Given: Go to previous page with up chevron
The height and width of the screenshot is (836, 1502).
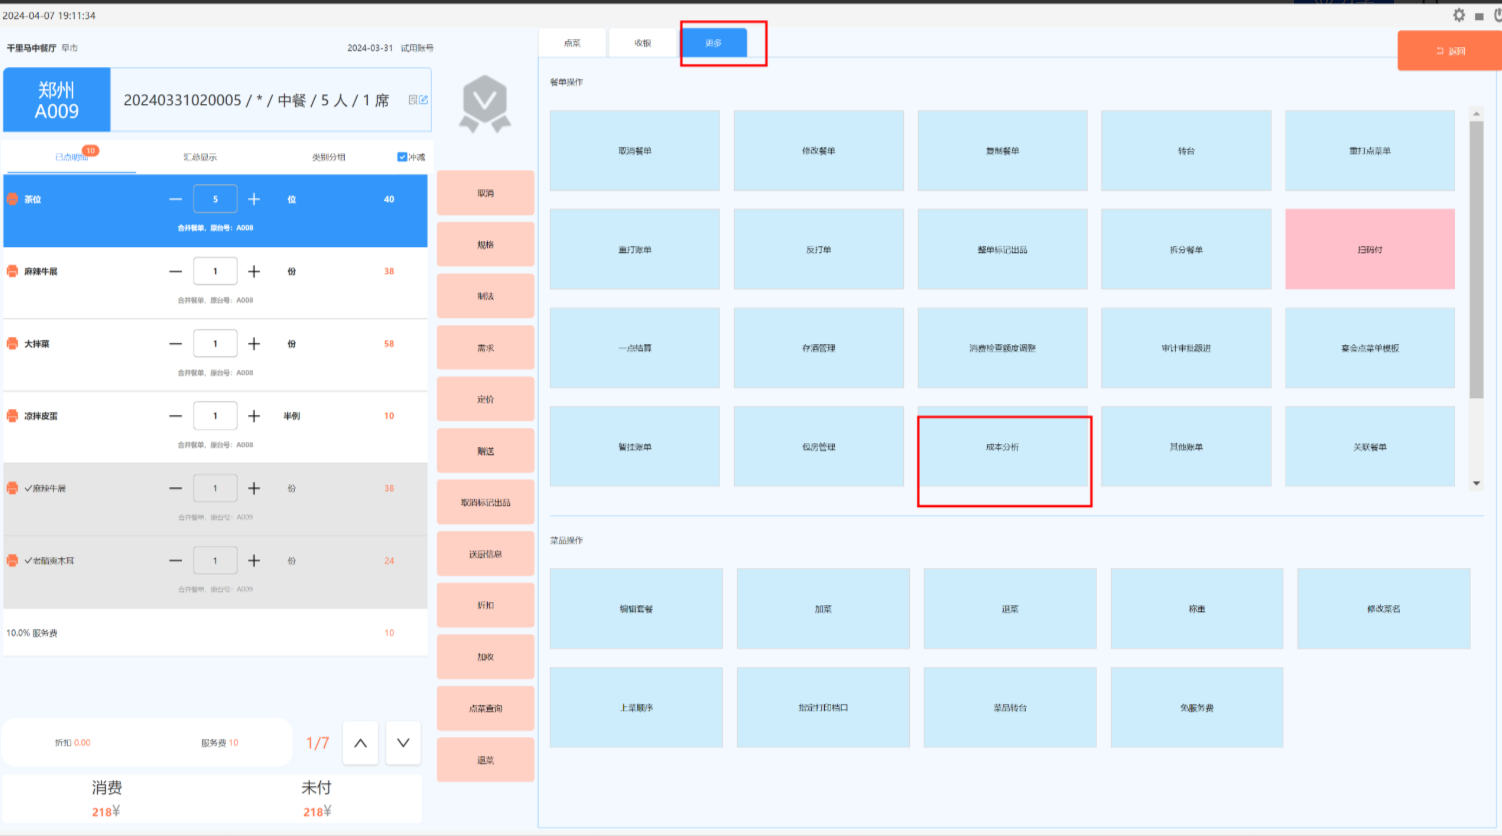Looking at the screenshot, I should [360, 743].
